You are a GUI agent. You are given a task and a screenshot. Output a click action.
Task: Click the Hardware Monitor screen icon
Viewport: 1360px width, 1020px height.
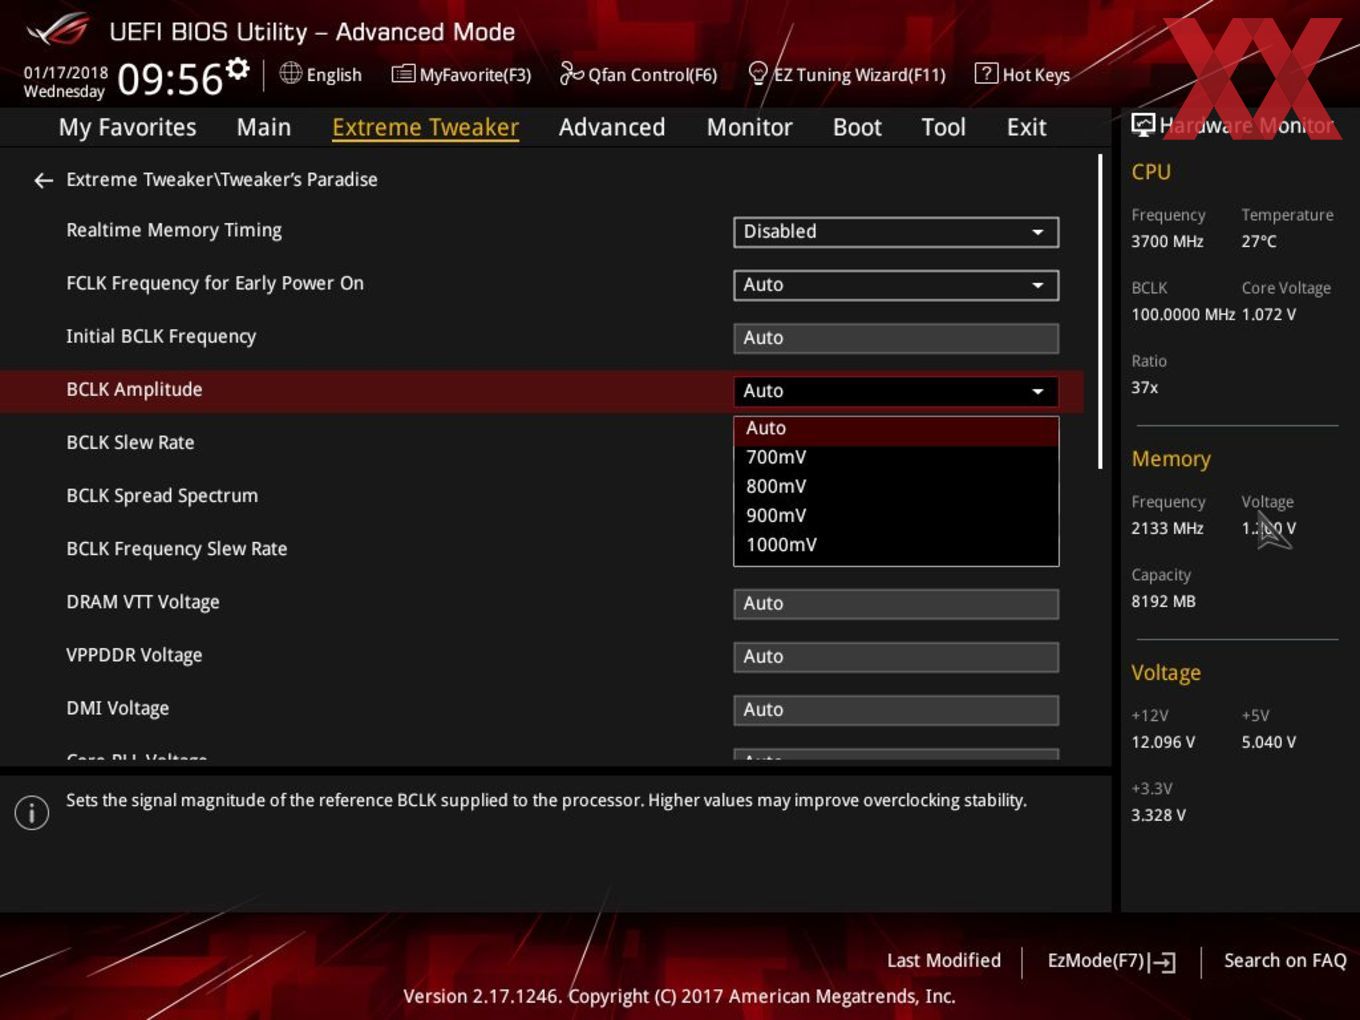pyautogui.click(x=1143, y=125)
